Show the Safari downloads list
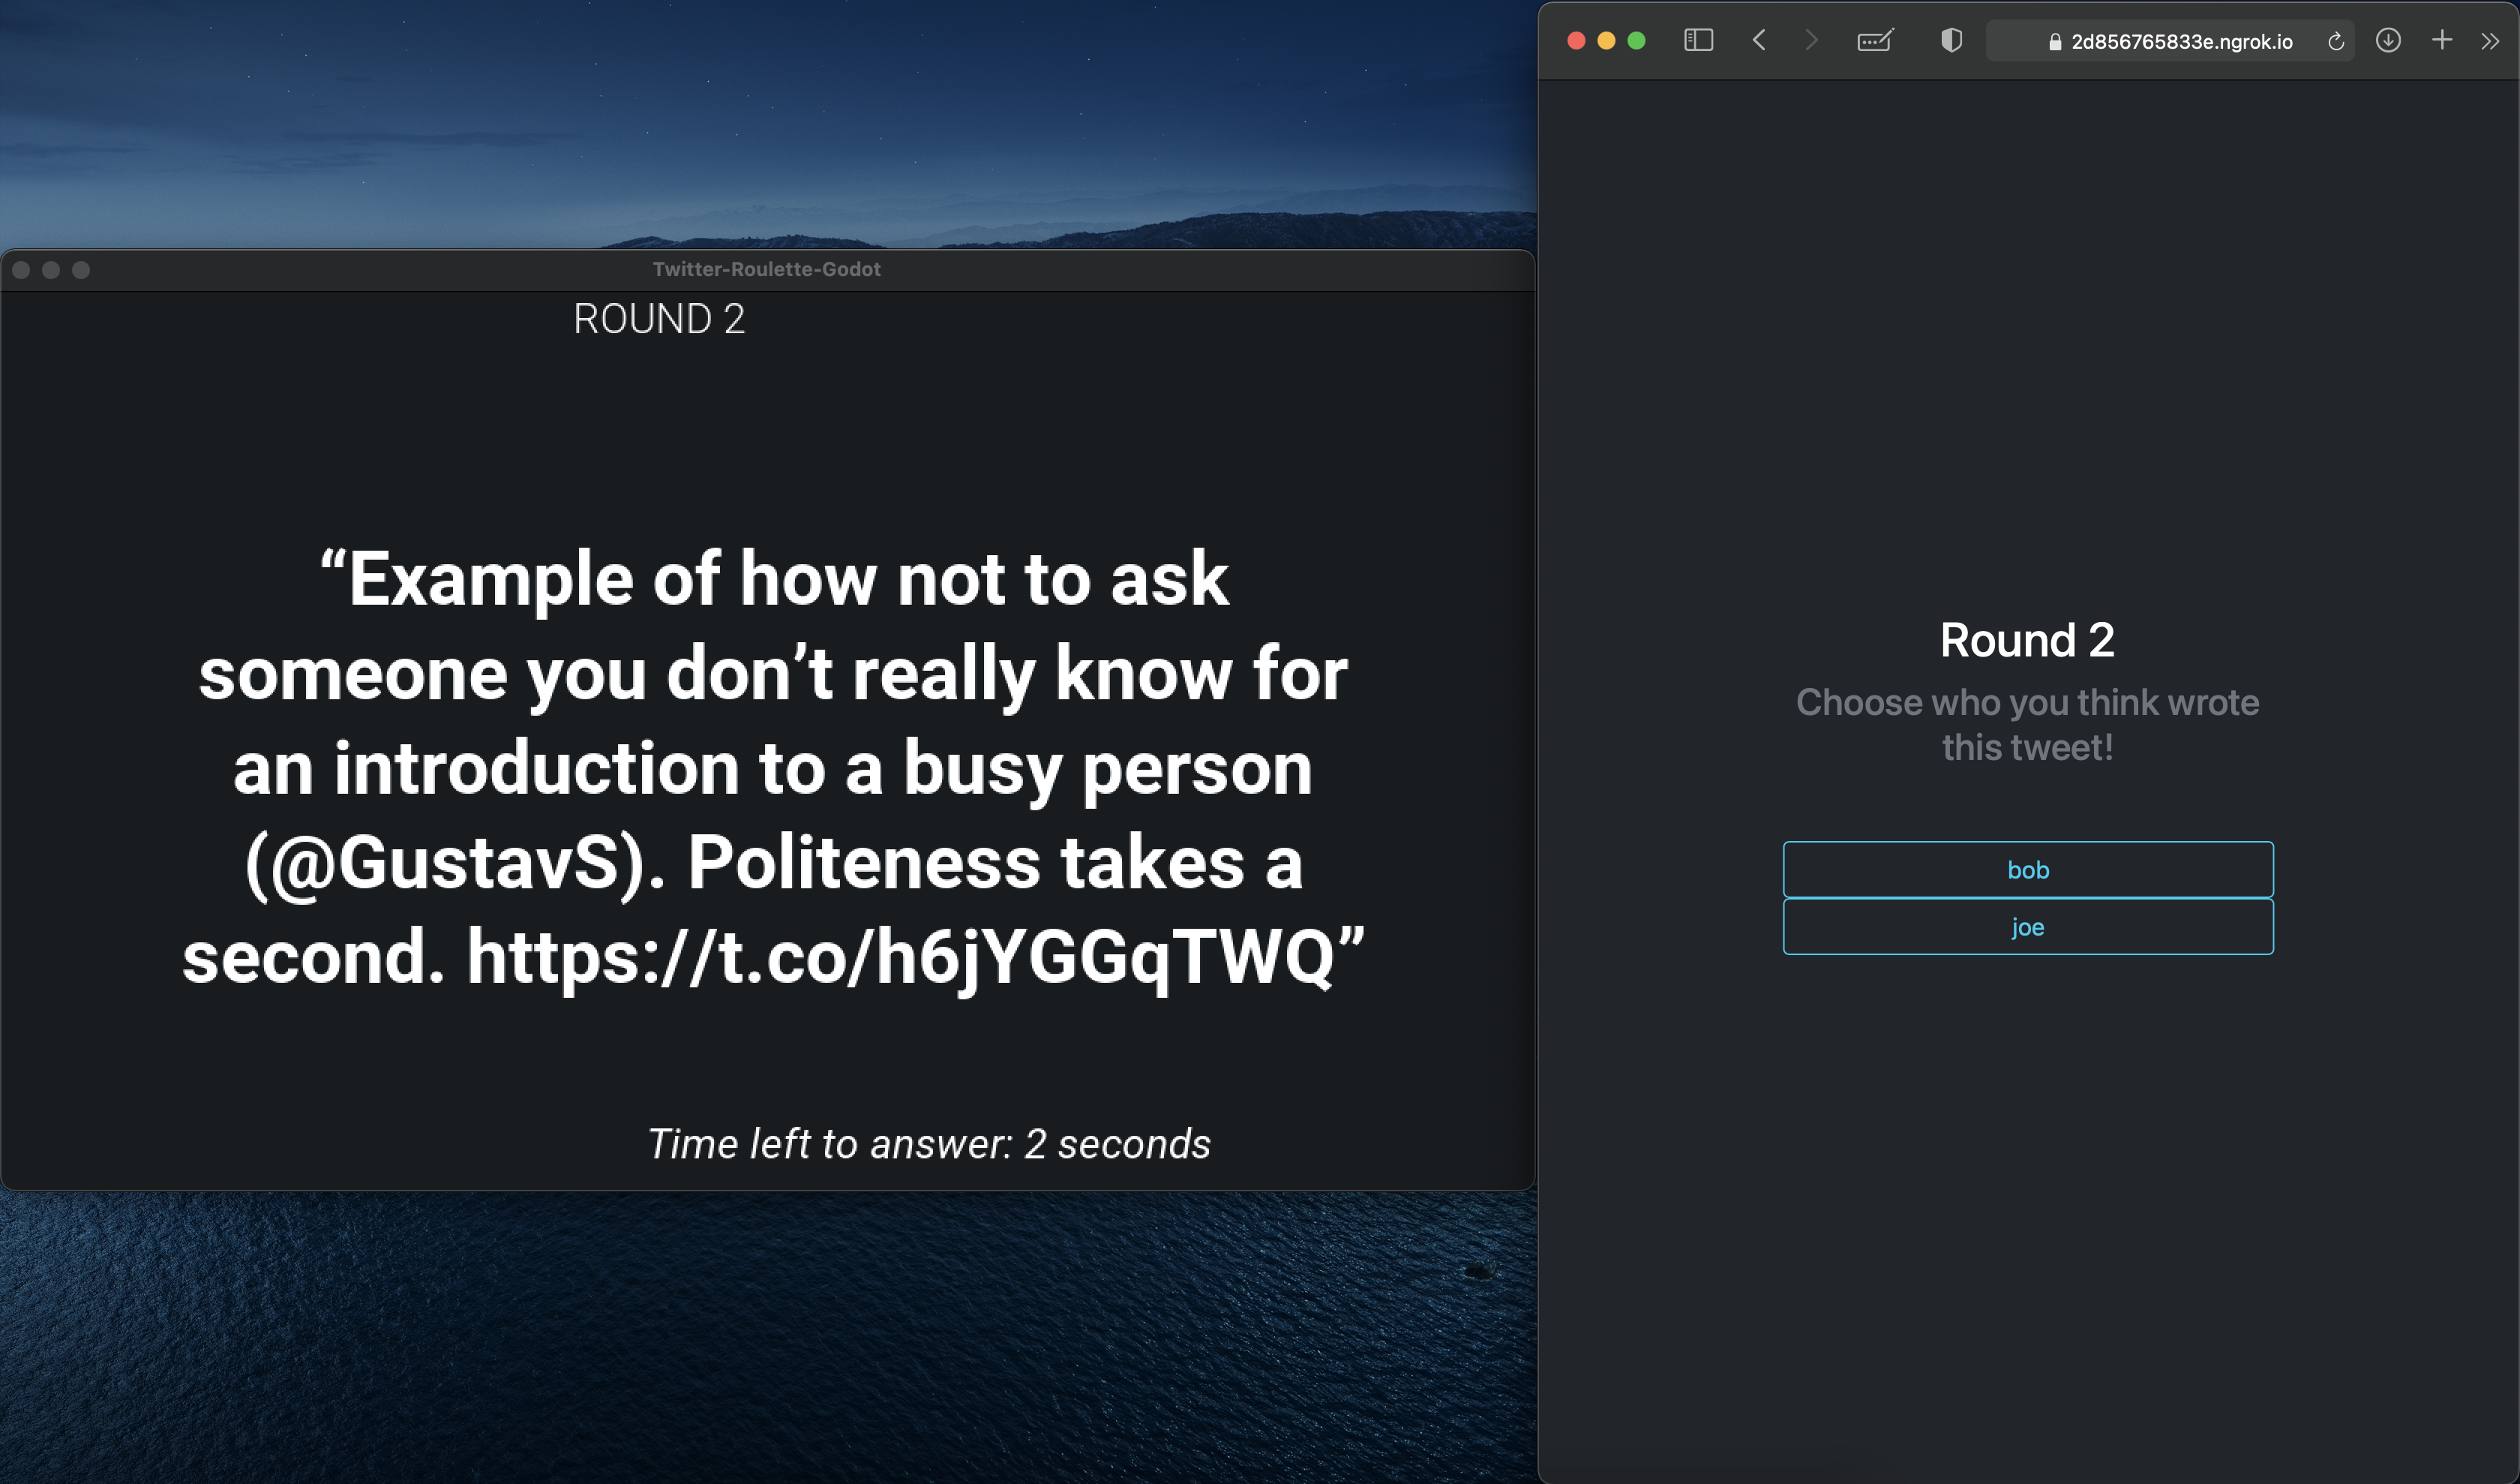This screenshot has width=2520, height=1484. coord(2388,40)
